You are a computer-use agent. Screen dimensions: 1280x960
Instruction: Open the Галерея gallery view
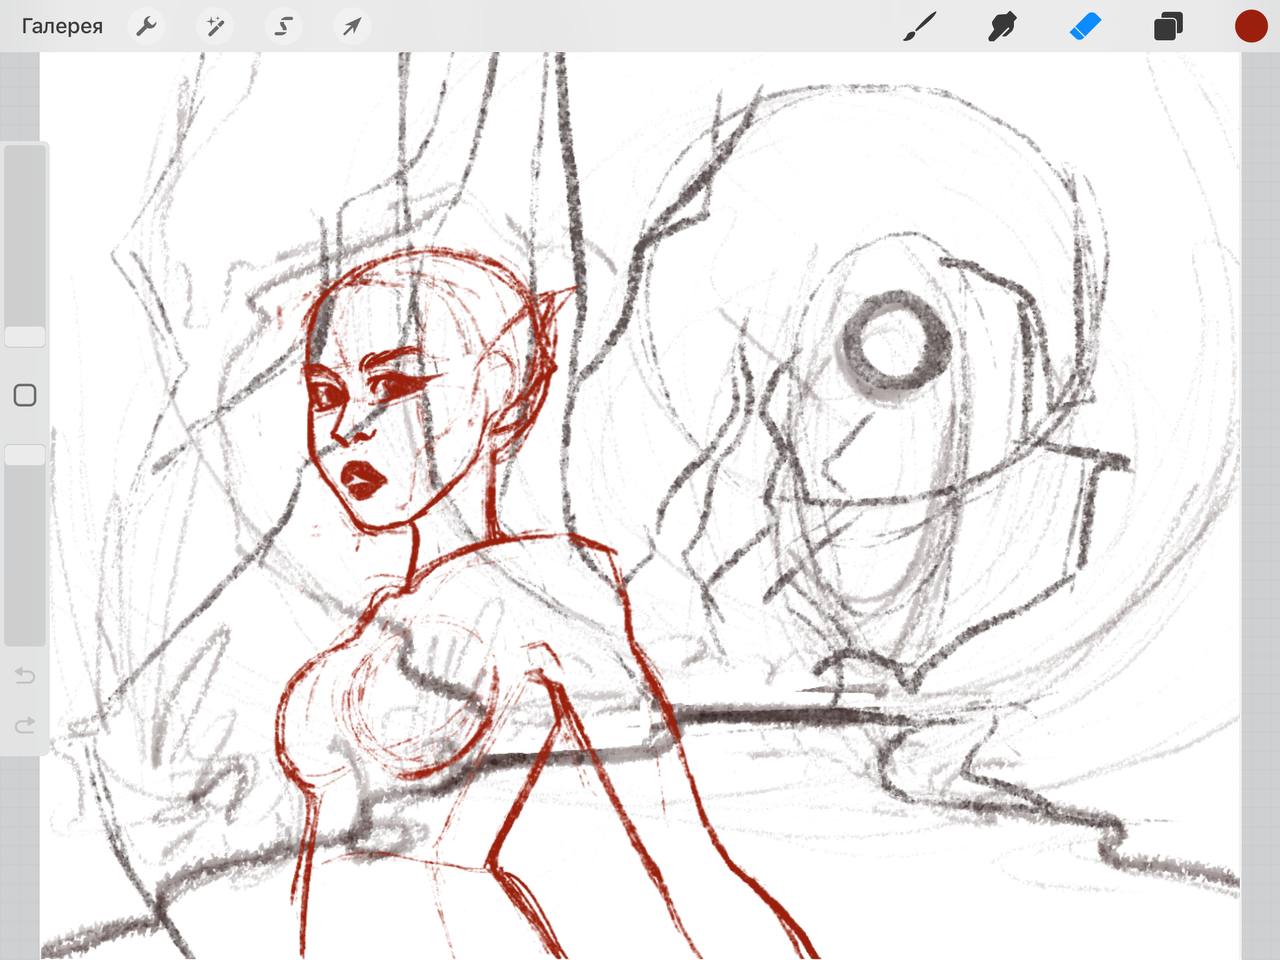click(62, 26)
